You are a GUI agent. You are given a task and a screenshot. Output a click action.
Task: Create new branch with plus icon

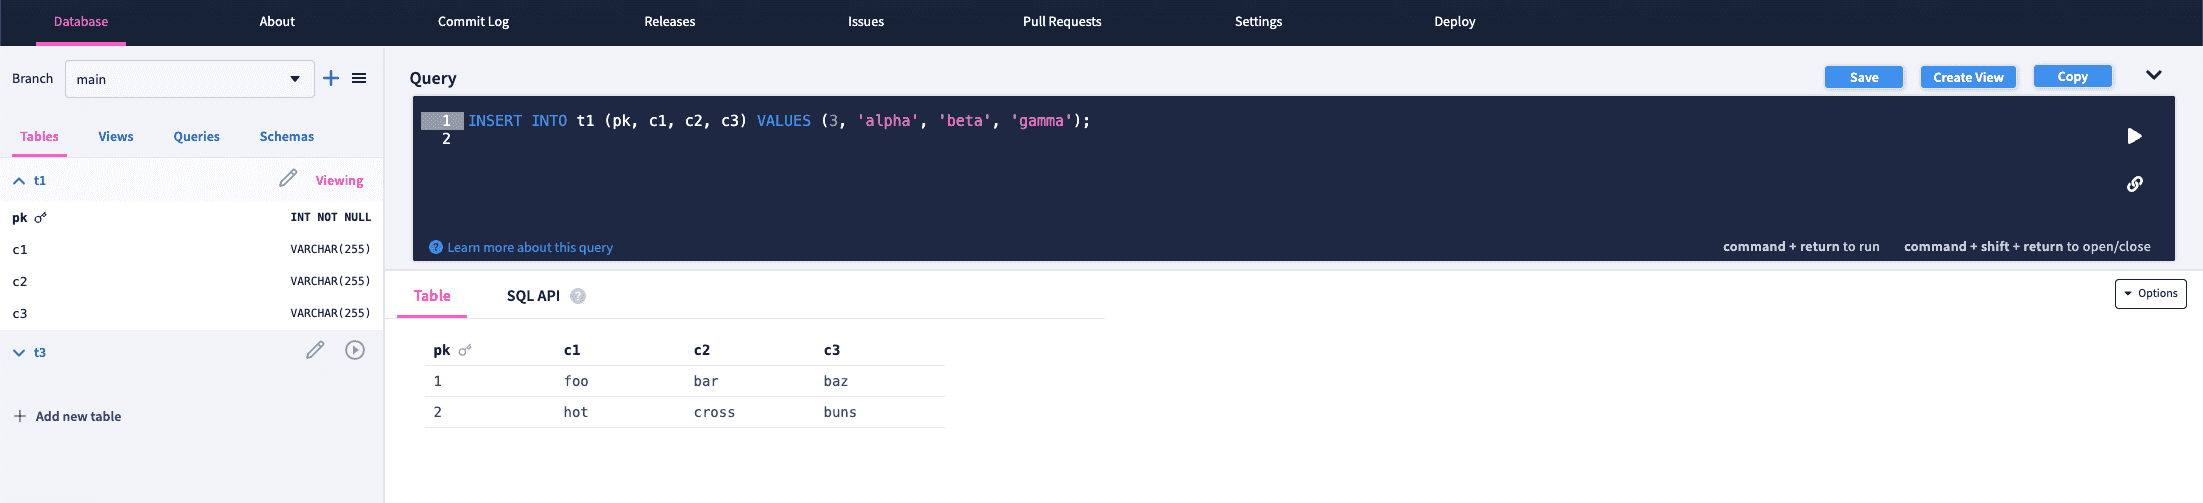click(x=331, y=78)
